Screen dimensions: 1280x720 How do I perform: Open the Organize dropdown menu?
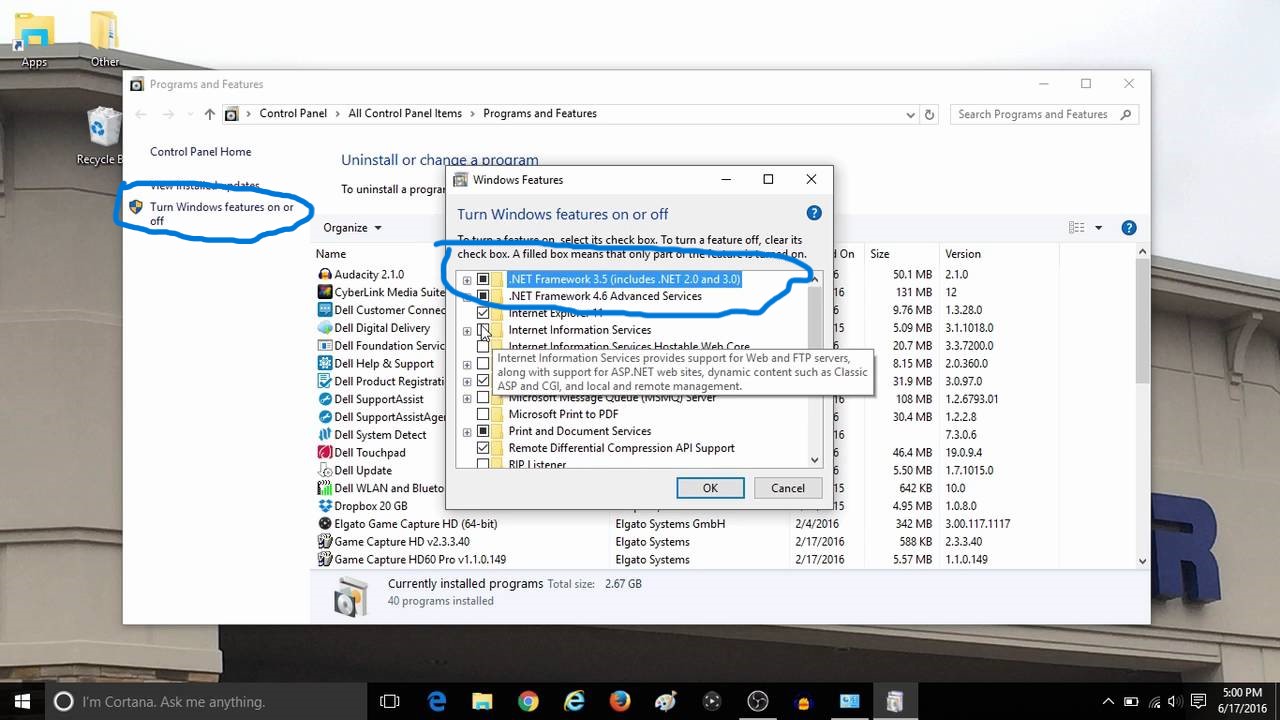(x=352, y=228)
